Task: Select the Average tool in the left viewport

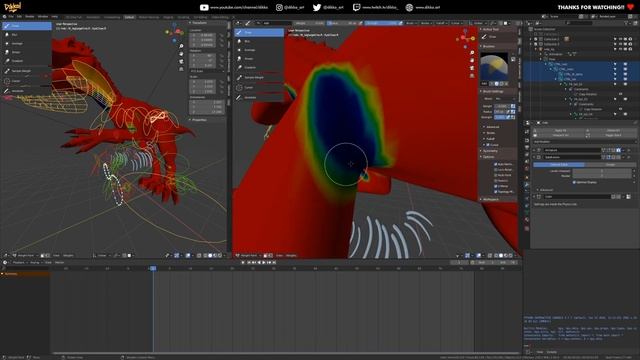Action: [27, 43]
